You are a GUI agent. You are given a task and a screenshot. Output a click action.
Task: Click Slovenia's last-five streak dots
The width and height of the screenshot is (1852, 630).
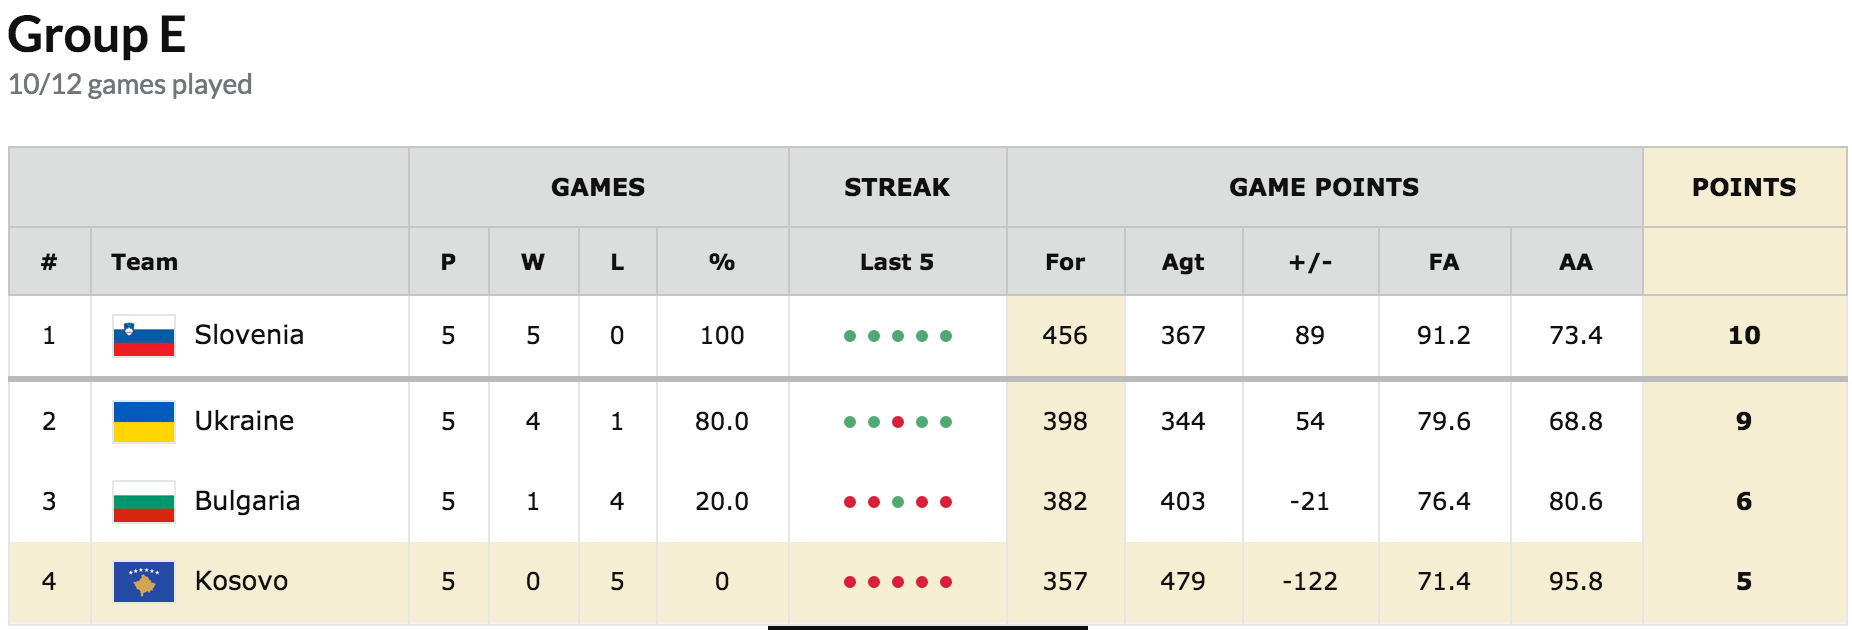(x=897, y=336)
